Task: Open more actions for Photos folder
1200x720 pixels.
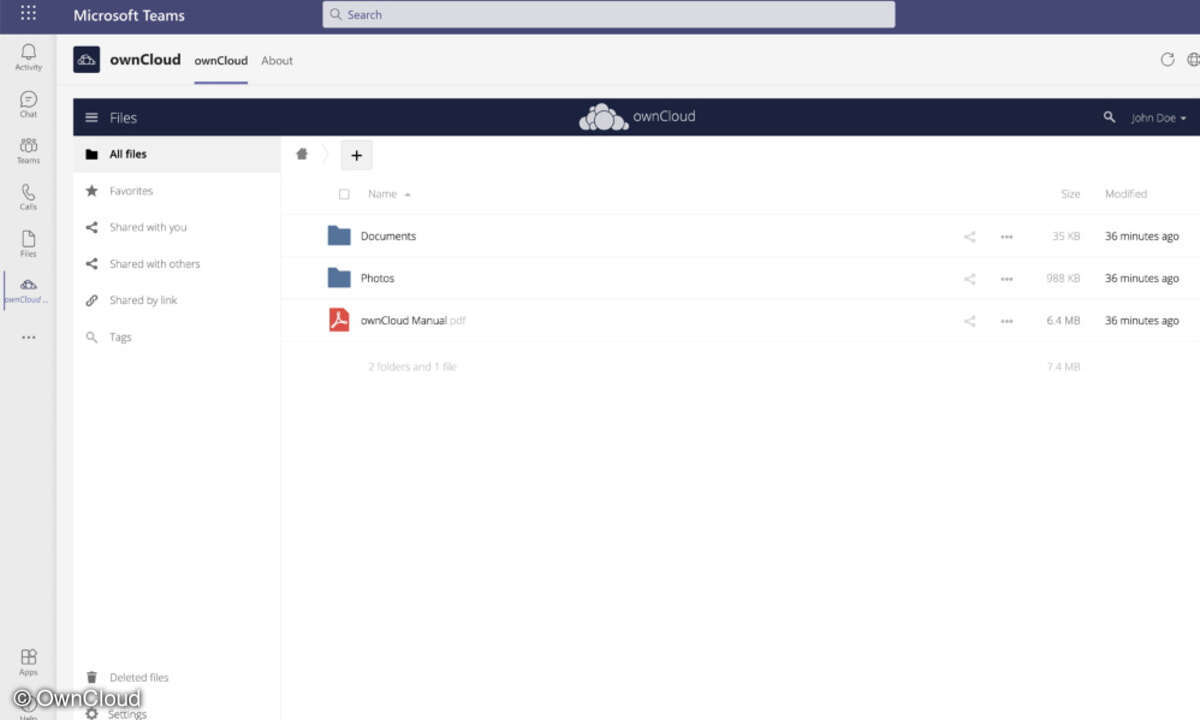Action: (x=1006, y=279)
